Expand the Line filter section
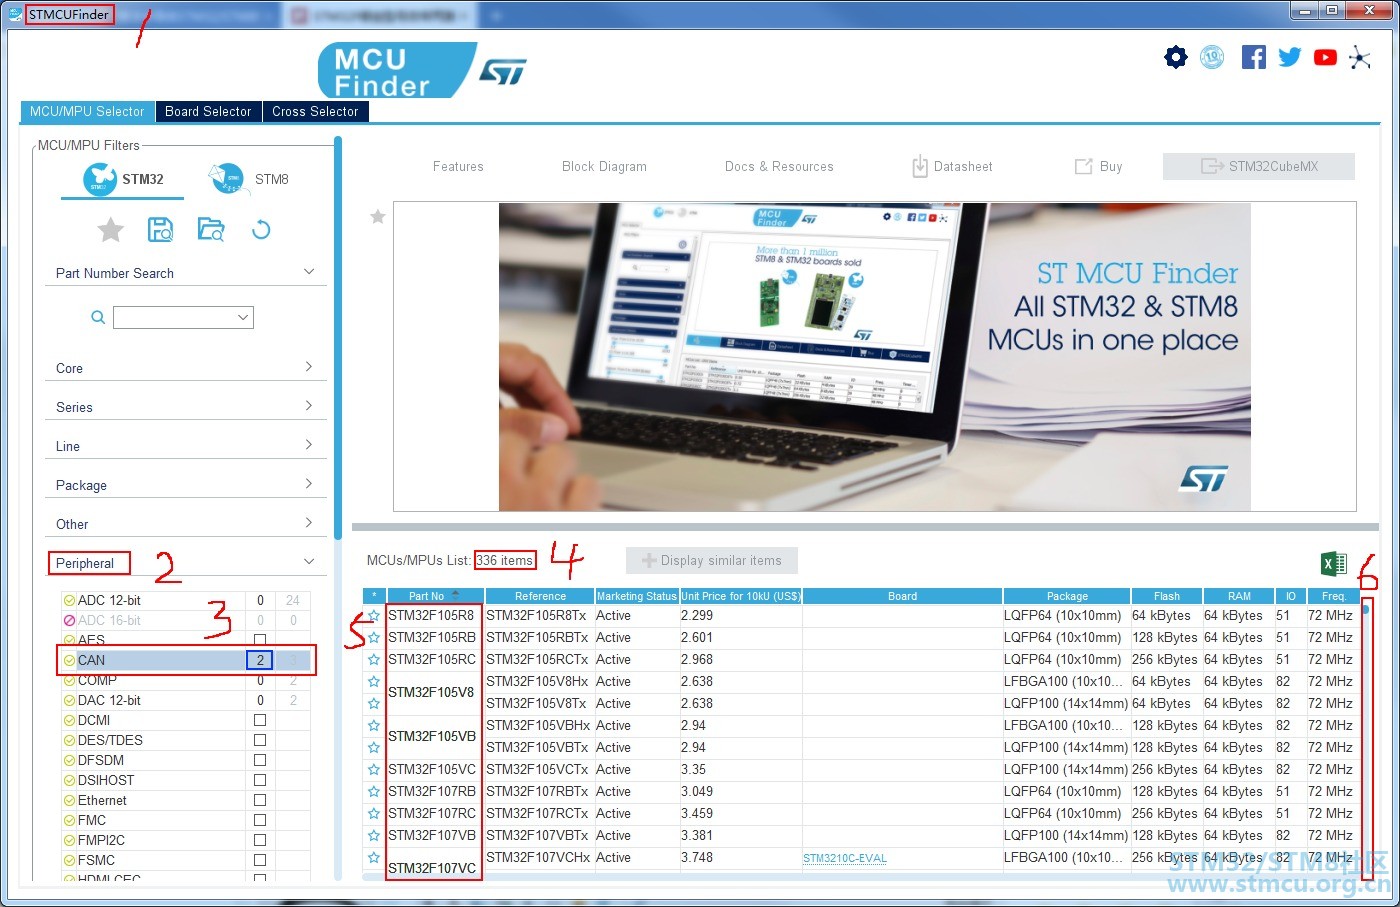The width and height of the screenshot is (1400, 907). pyautogui.click(x=309, y=445)
